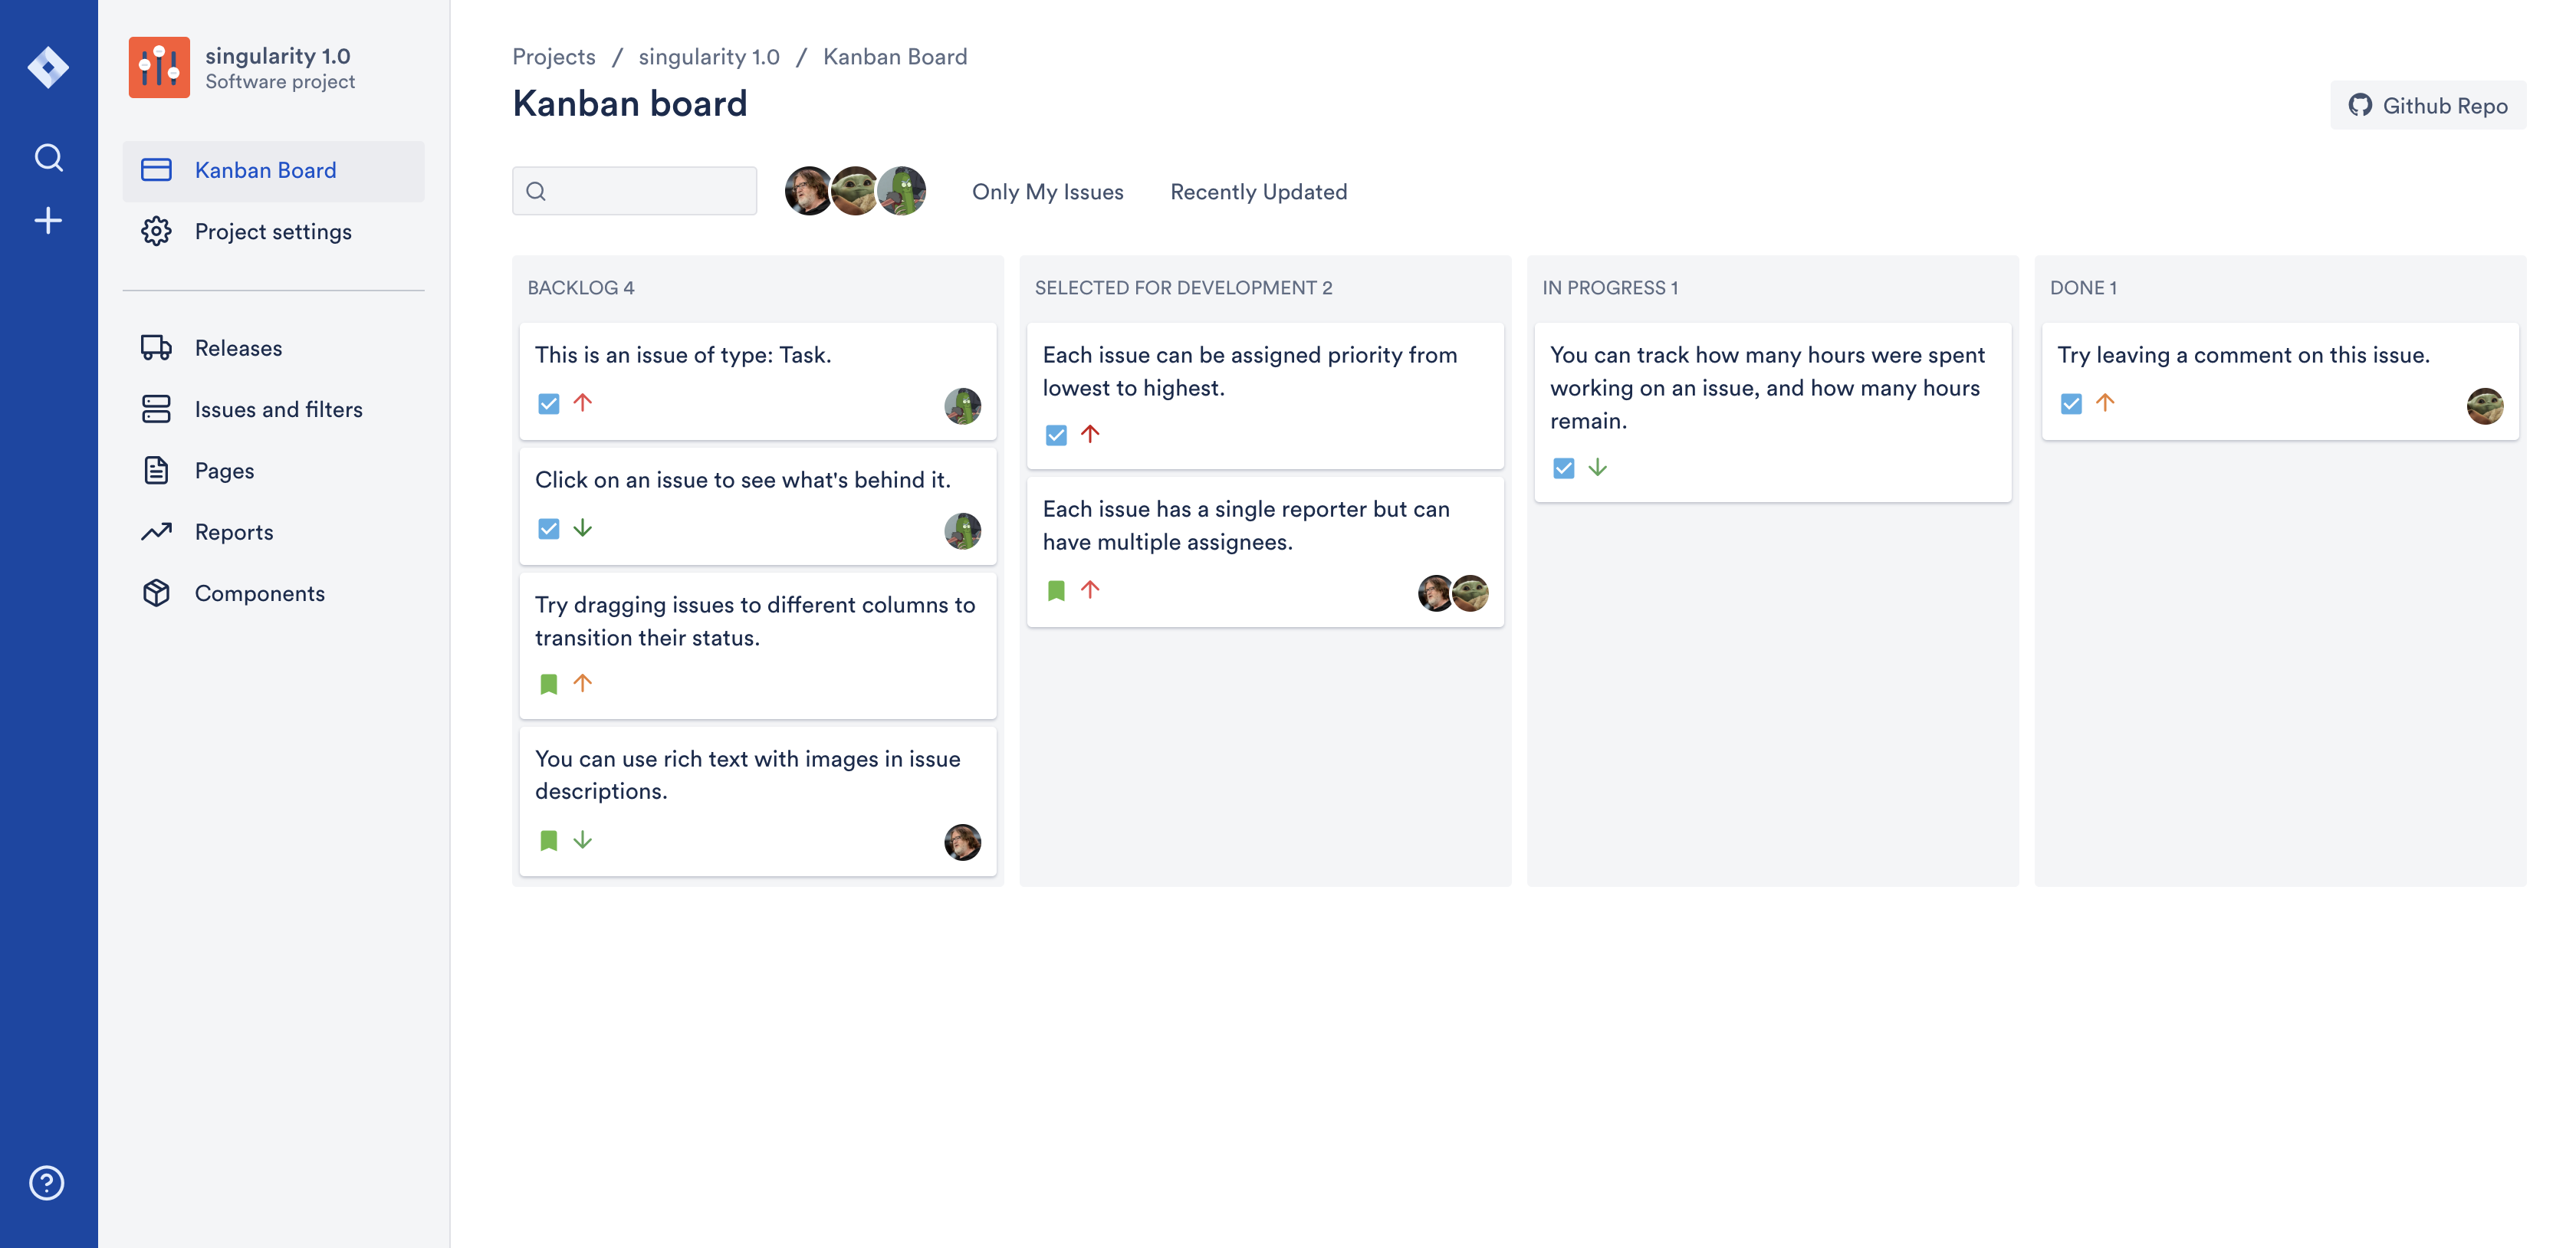Filter by the third user avatar

tap(903, 191)
